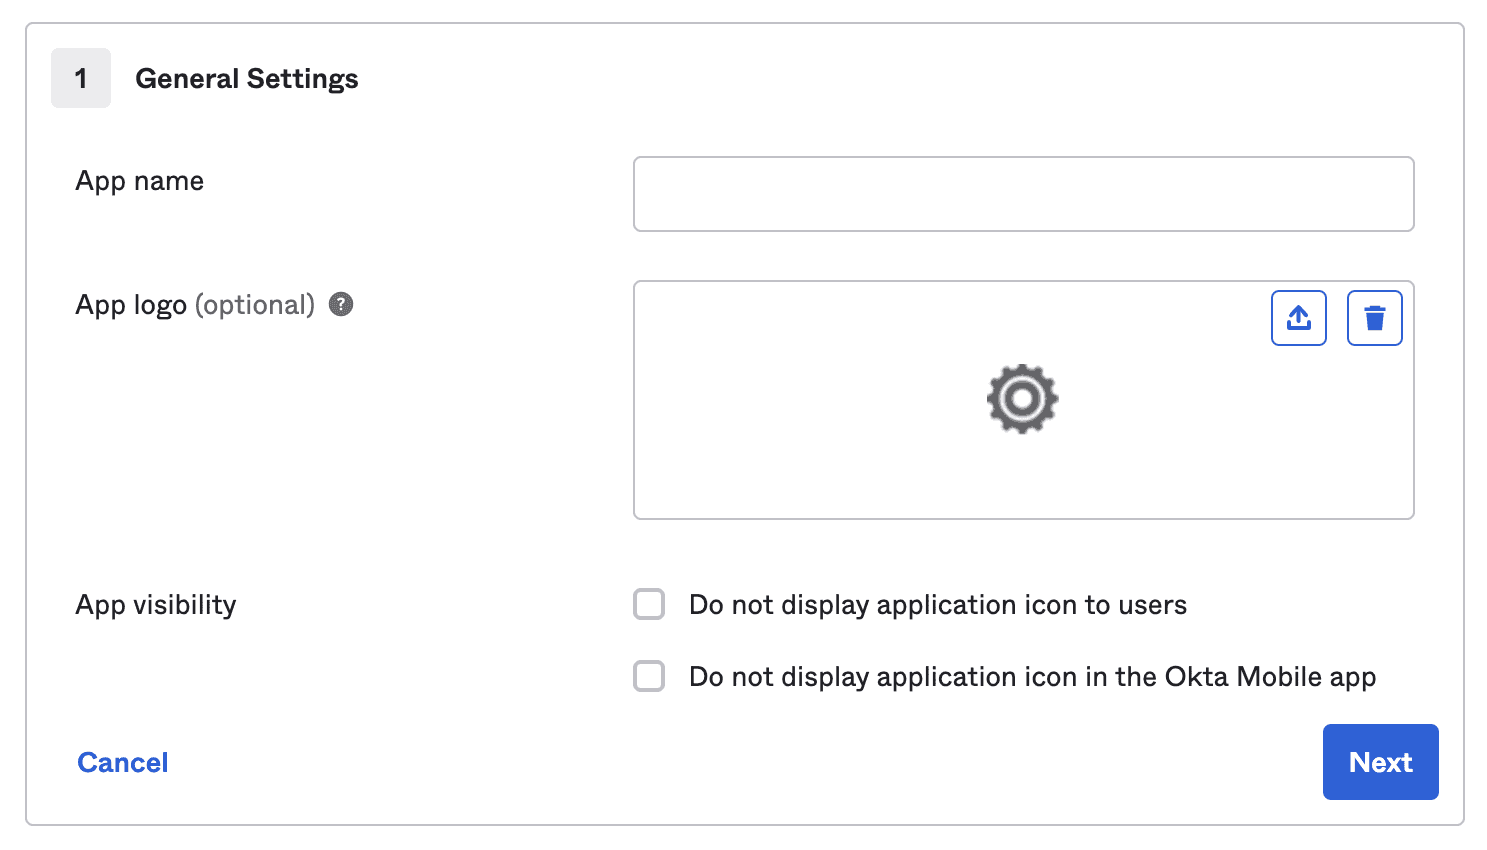
Task: Click the Cancel link
Action: tap(123, 762)
